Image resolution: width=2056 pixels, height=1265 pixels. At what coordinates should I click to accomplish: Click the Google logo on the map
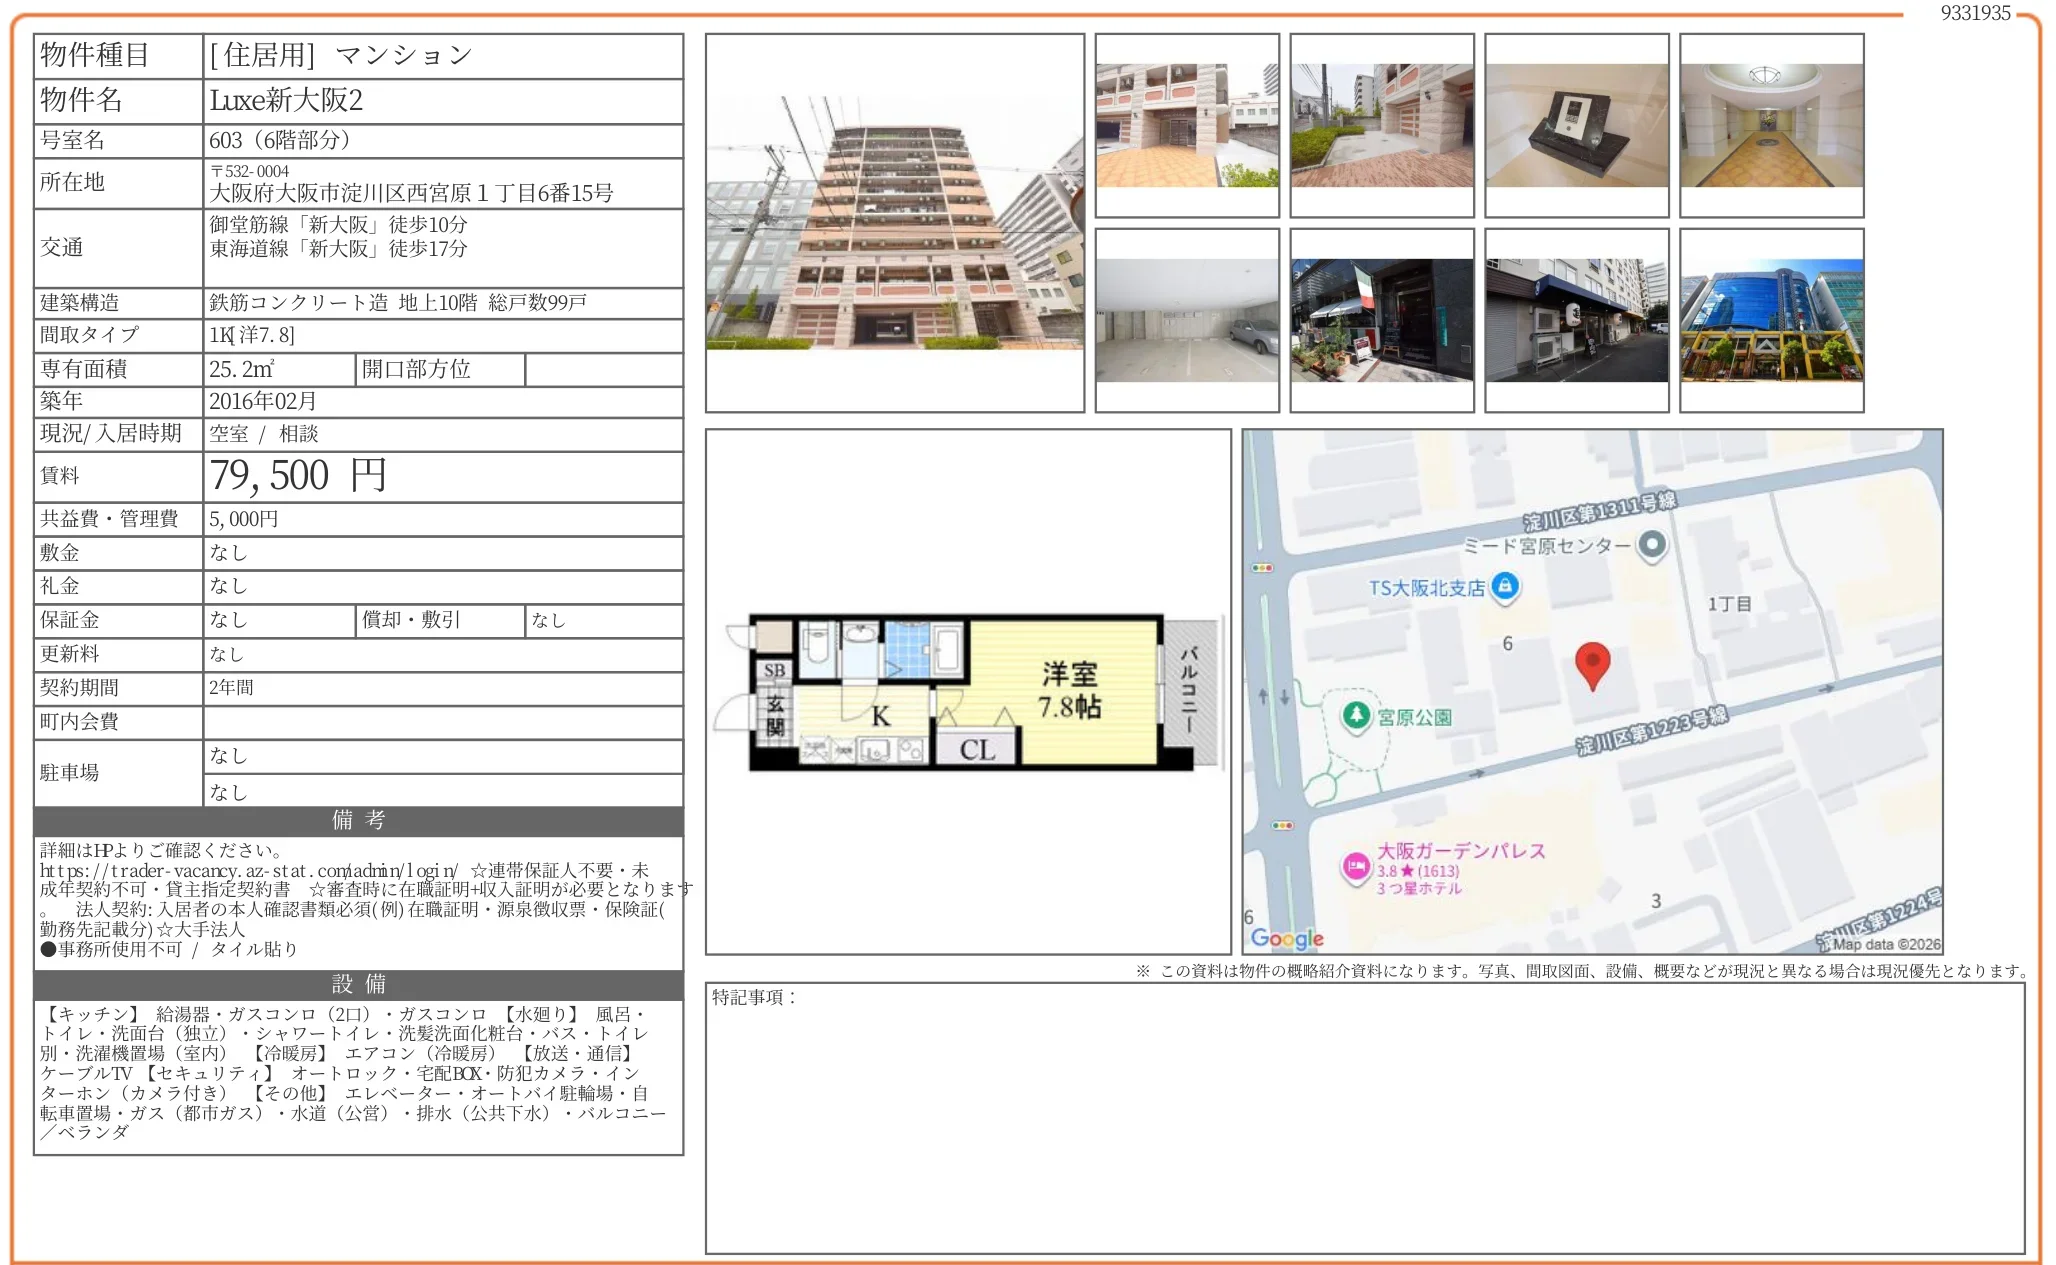coord(1287,938)
